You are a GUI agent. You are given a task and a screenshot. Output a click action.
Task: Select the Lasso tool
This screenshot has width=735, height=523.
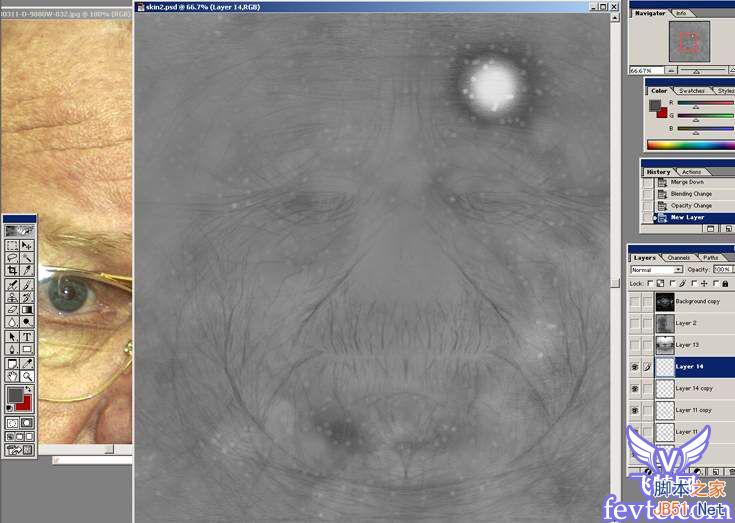tap(12, 257)
